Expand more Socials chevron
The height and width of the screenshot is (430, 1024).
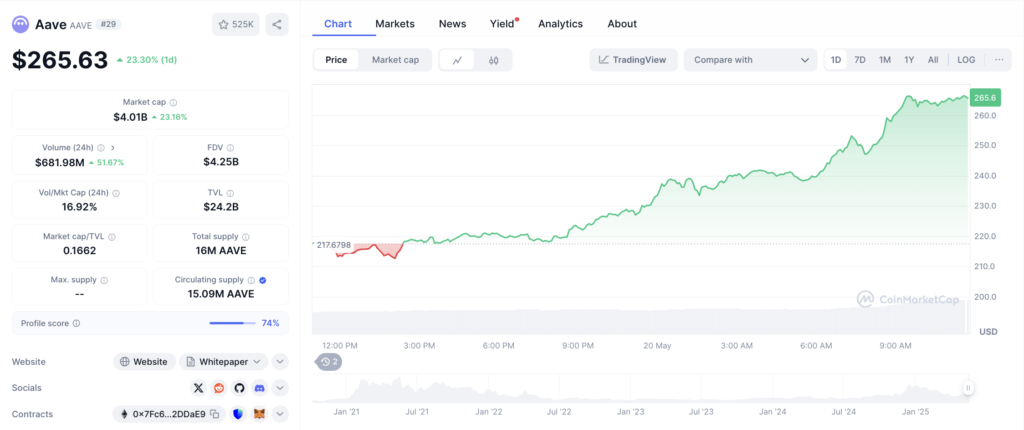(280, 388)
